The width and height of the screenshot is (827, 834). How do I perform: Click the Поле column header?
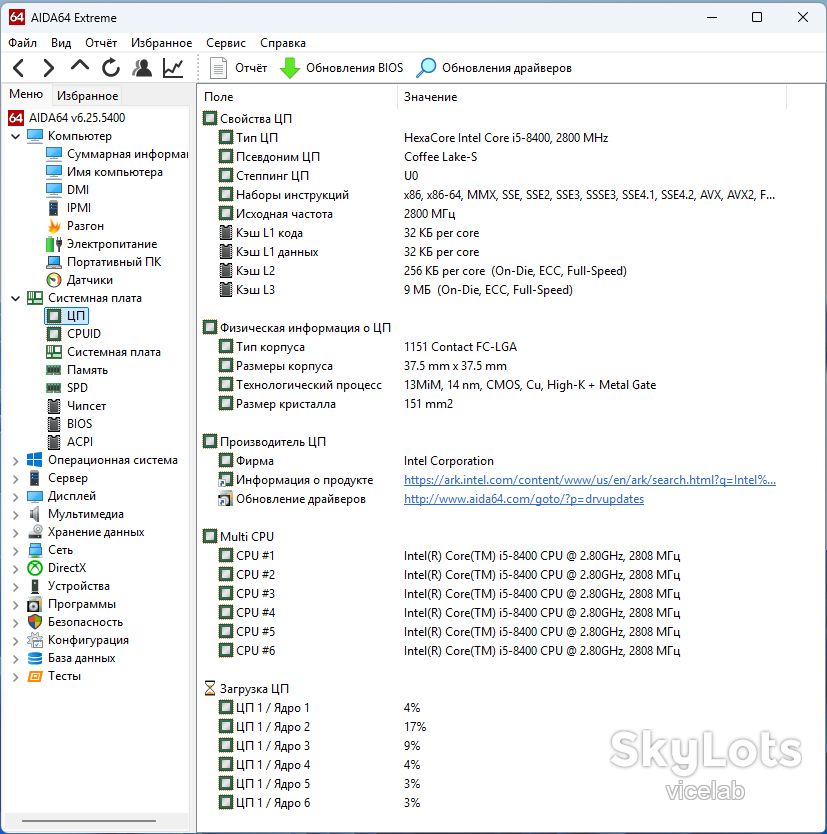pos(298,97)
